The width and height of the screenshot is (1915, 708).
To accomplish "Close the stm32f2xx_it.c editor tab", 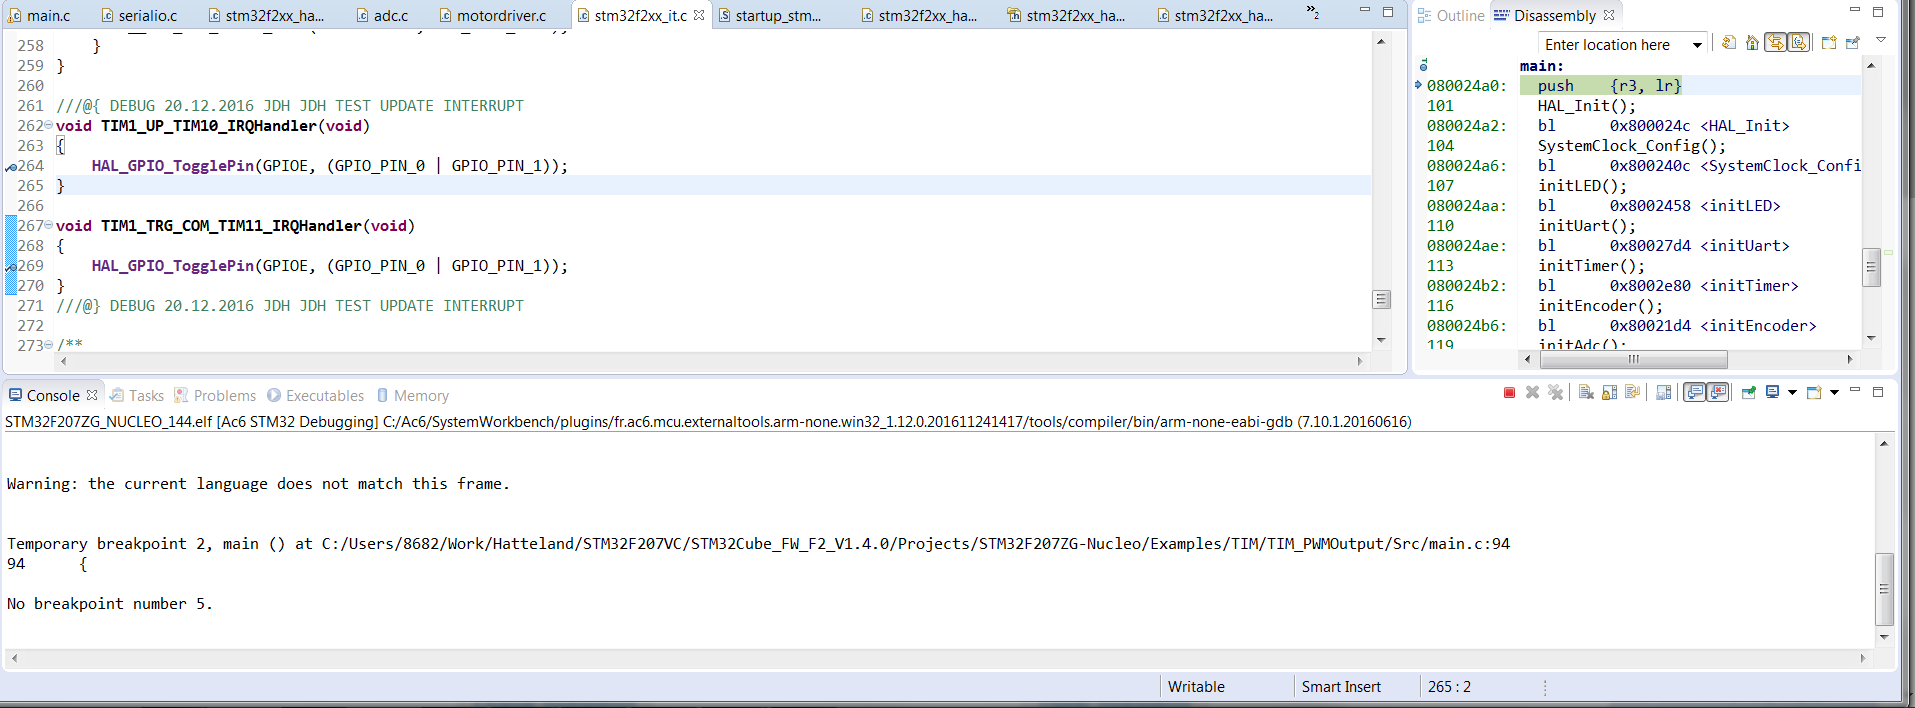I will pyautogui.click(x=699, y=15).
